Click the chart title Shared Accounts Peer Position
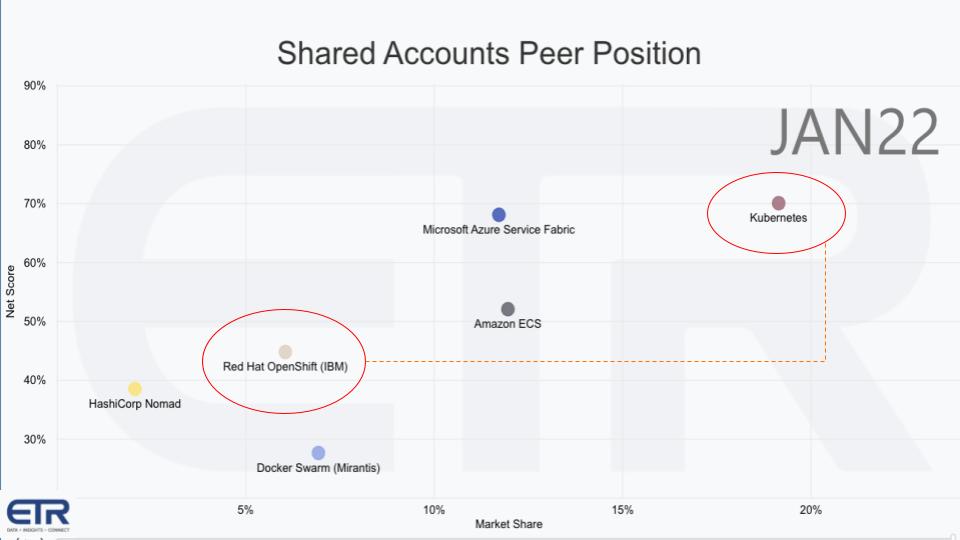The height and width of the screenshot is (540, 960). point(489,53)
